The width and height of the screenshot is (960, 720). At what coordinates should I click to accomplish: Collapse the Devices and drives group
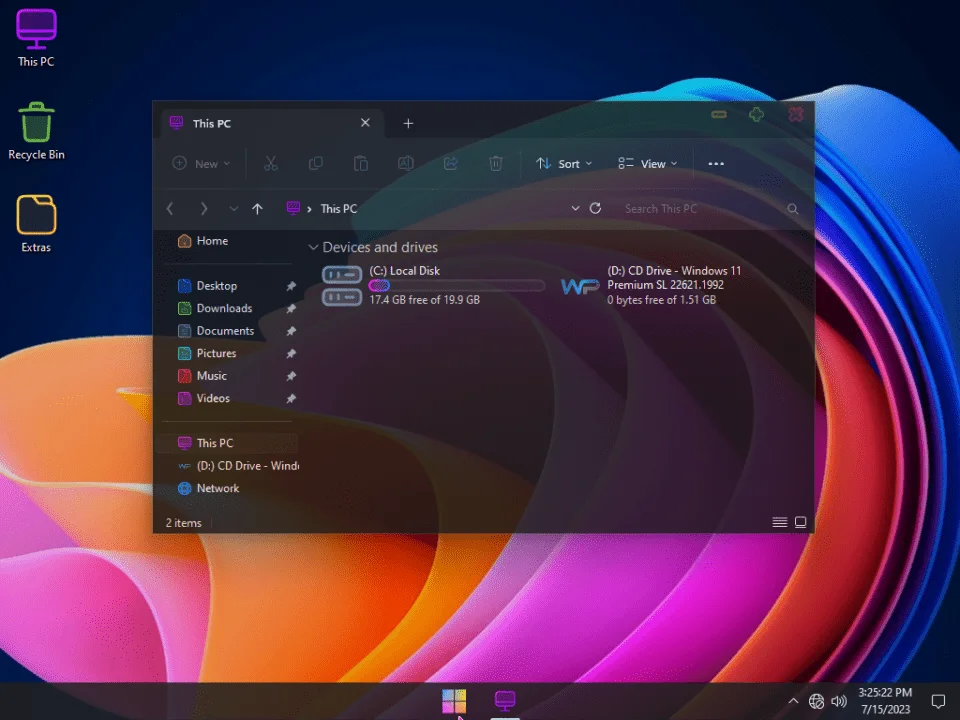[313, 247]
